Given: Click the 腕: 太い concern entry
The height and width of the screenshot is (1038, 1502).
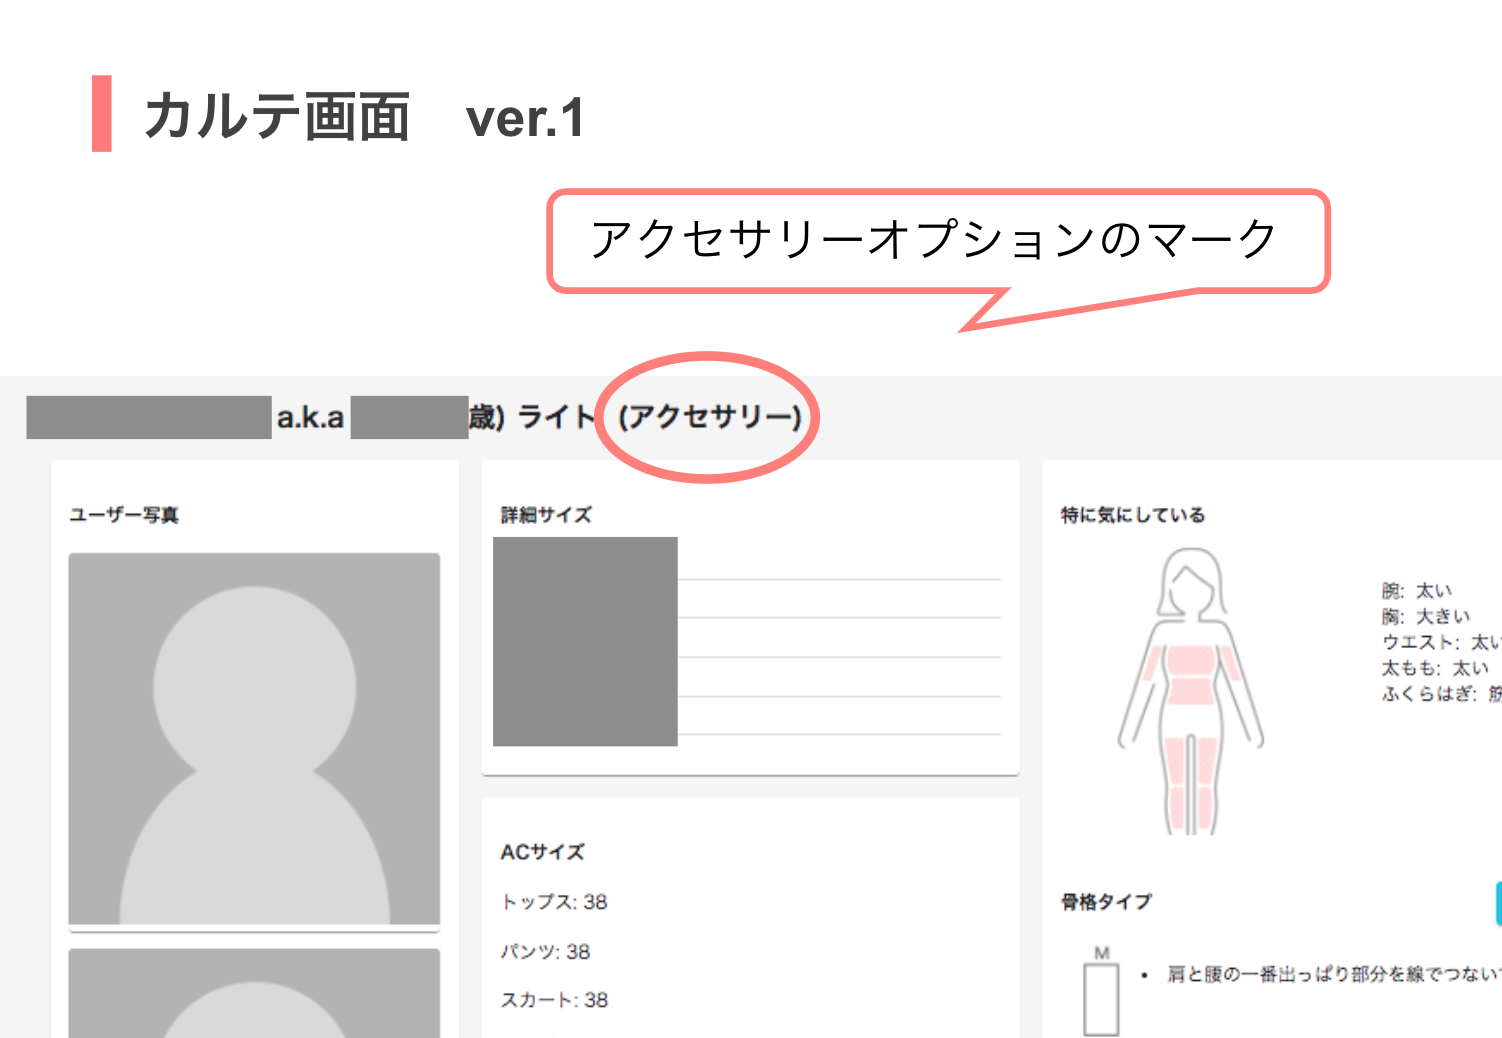Looking at the screenshot, I should coord(1416,591).
